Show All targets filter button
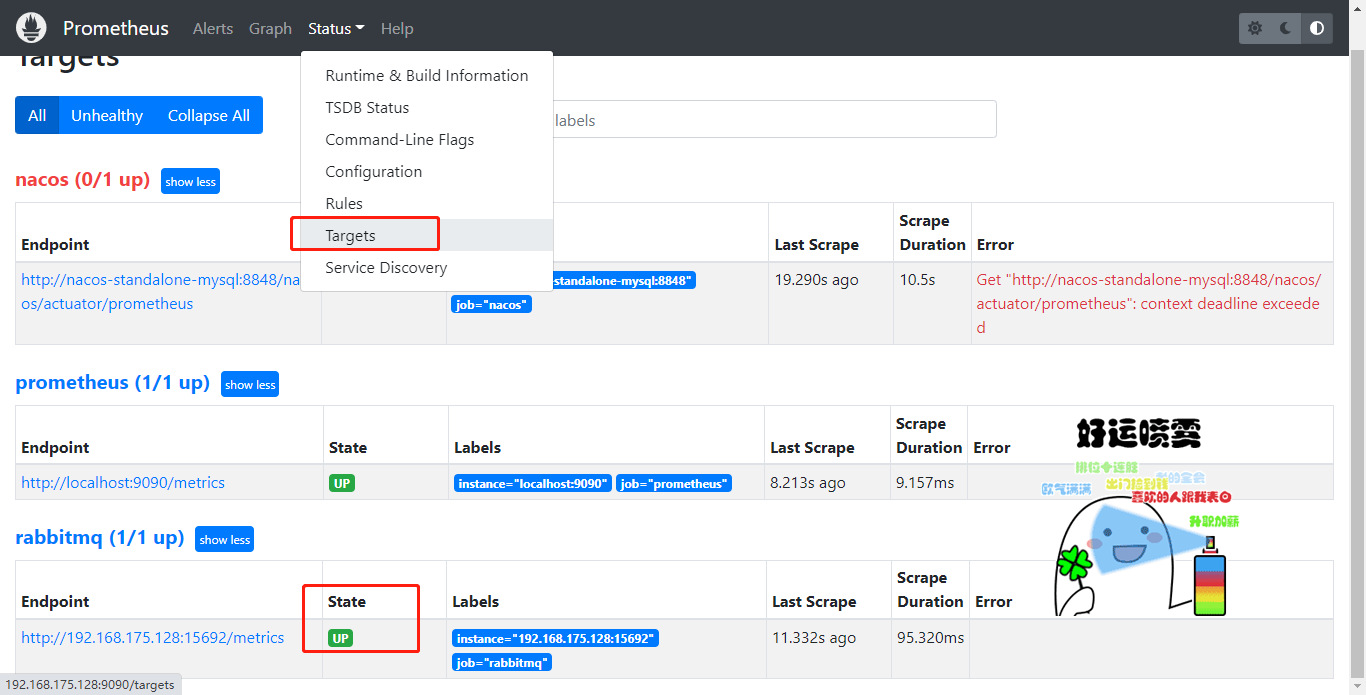Viewport: 1366px width, 695px height. [x=37, y=115]
